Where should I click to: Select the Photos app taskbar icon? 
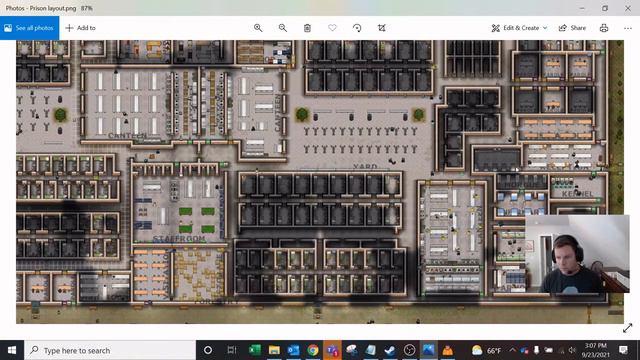(x=429, y=350)
